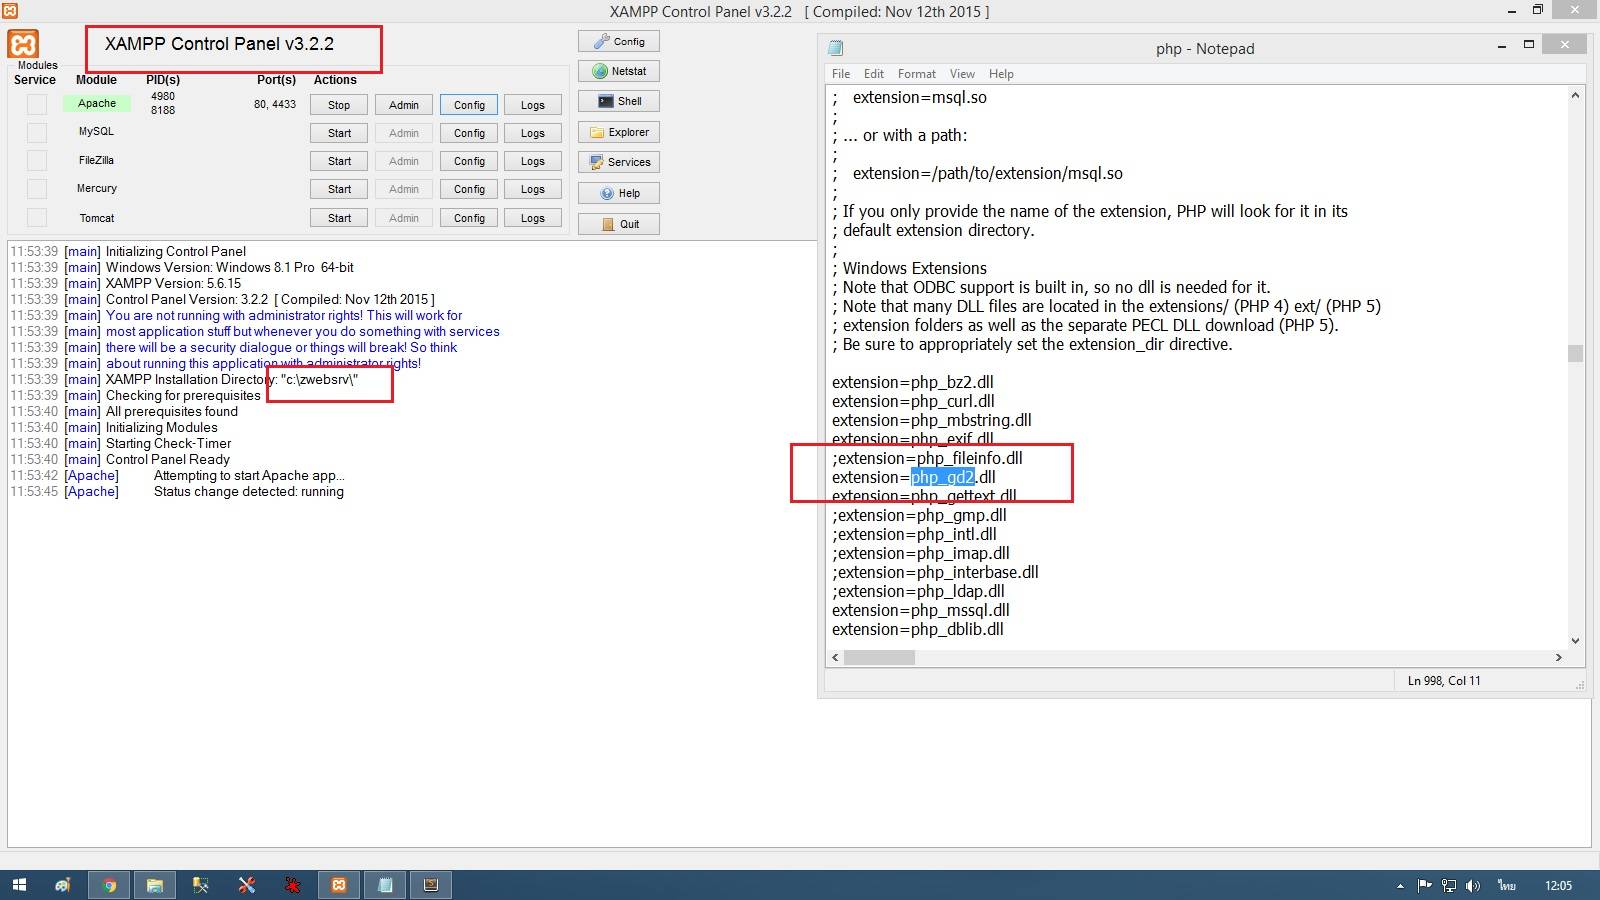Open the Tomcat Config dropdown button
Image resolution: width=1600 pixels, height=900 pixels.
(x=469, y=218)
